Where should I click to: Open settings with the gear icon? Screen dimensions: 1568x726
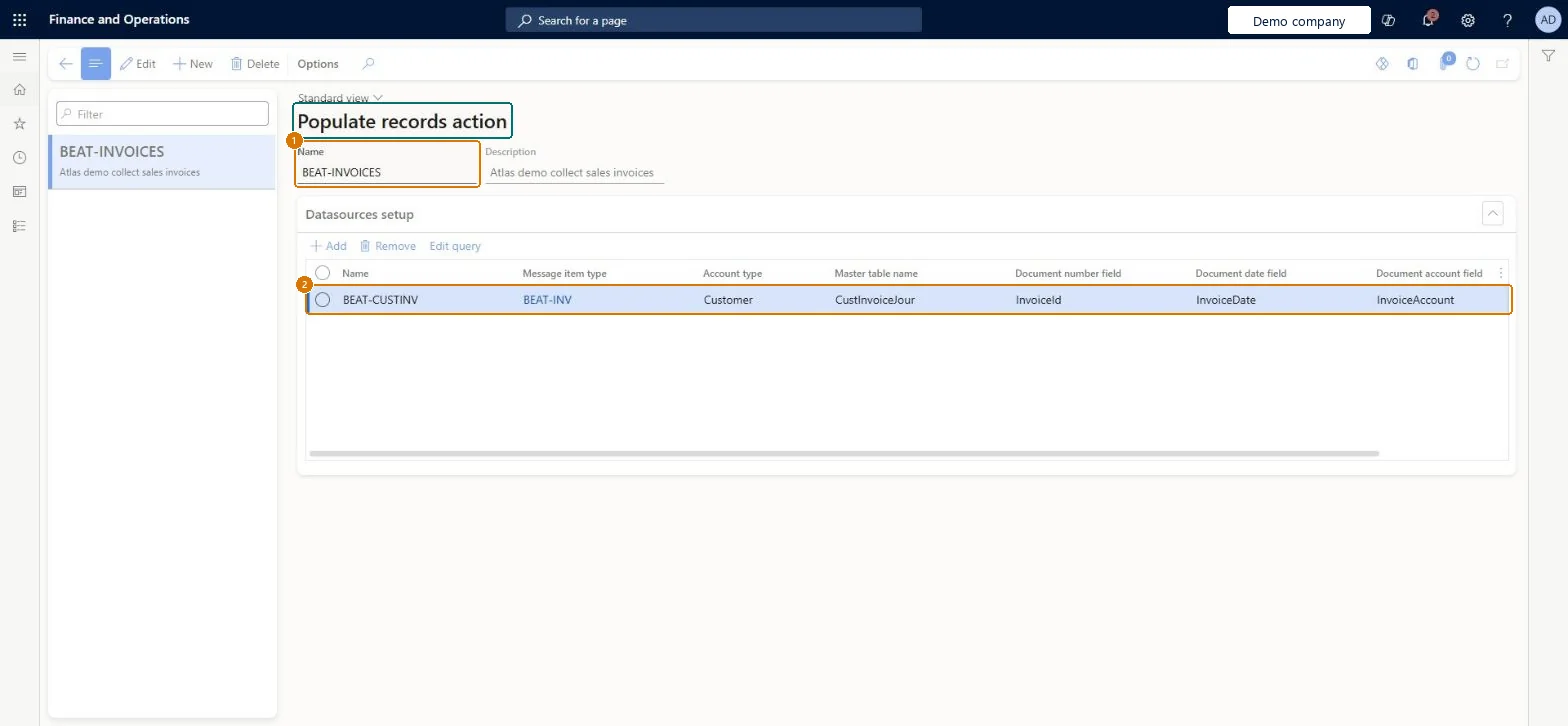point(1468,20)
